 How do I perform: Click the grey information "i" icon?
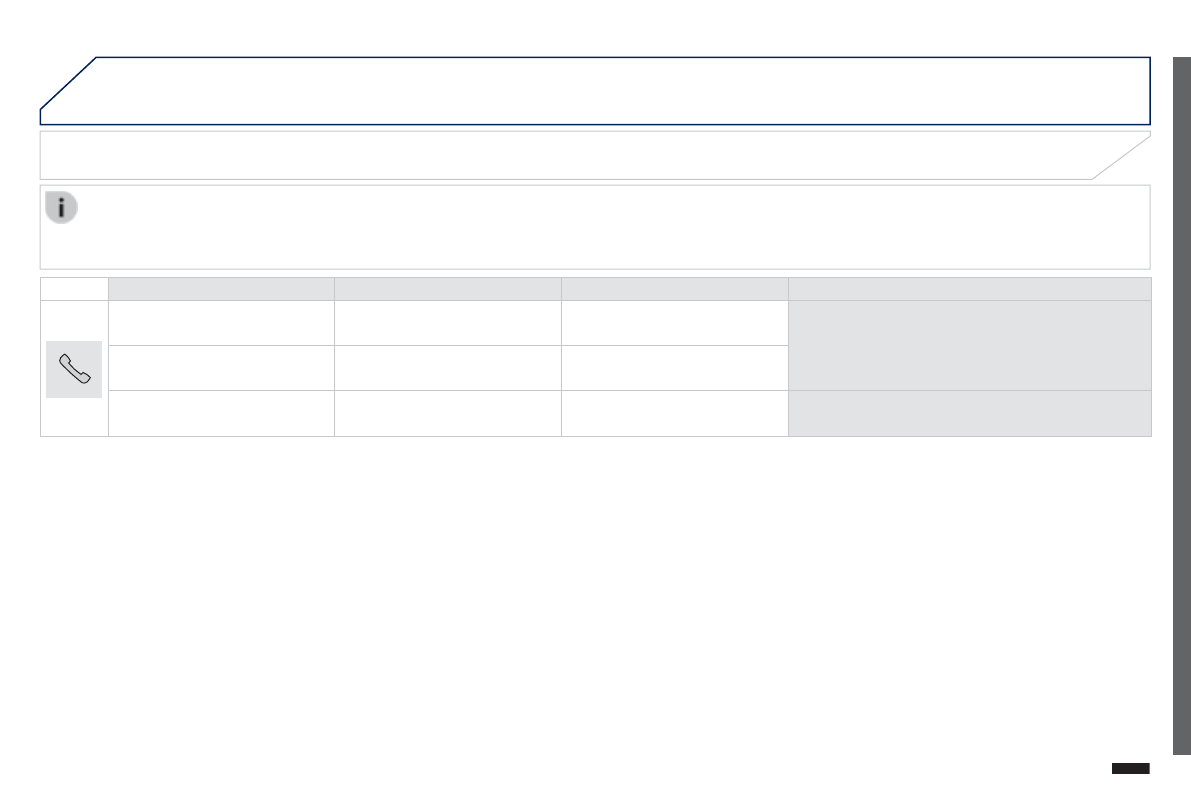point(61,207)
